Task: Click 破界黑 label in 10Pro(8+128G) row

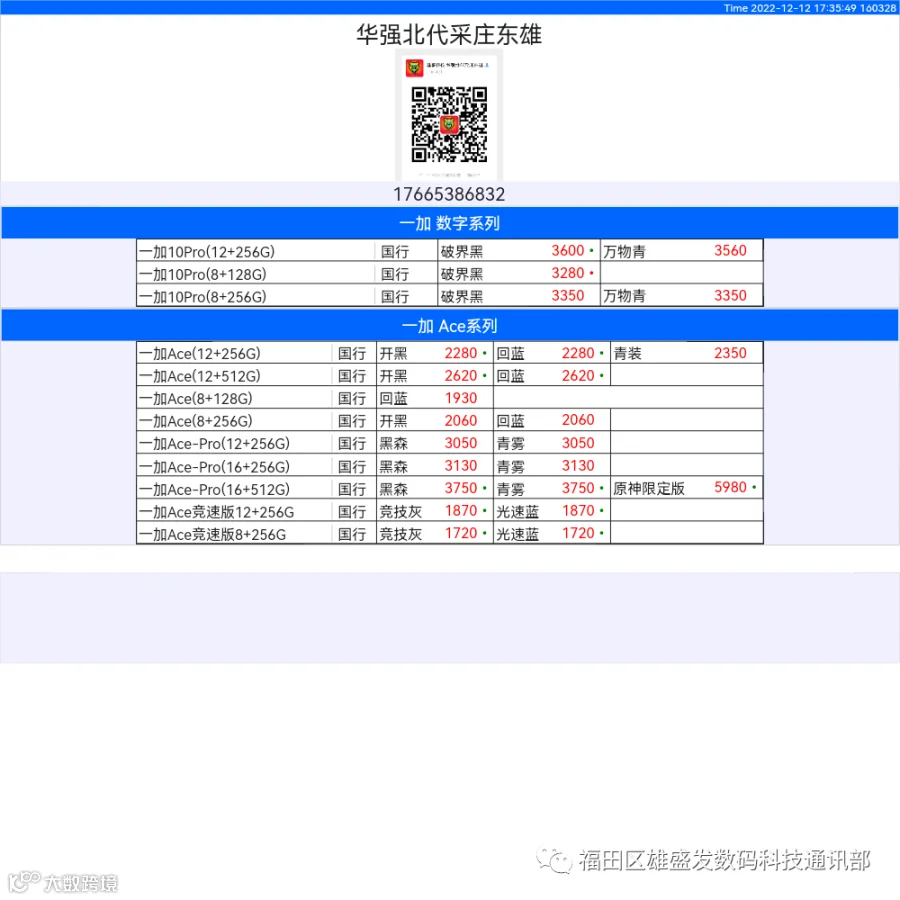Action: 462,274
